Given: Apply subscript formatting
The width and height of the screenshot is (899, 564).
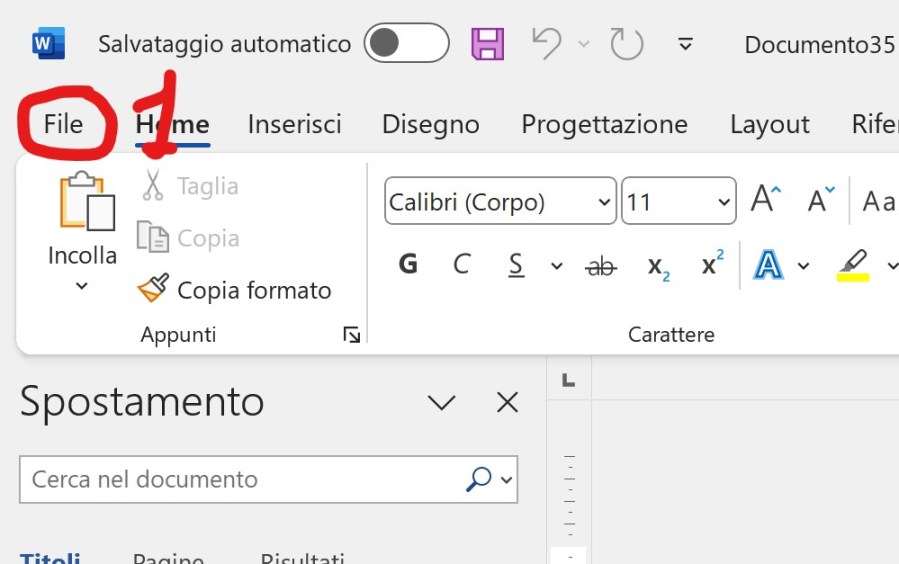Looking at the screenshot, I should (658, 266).
